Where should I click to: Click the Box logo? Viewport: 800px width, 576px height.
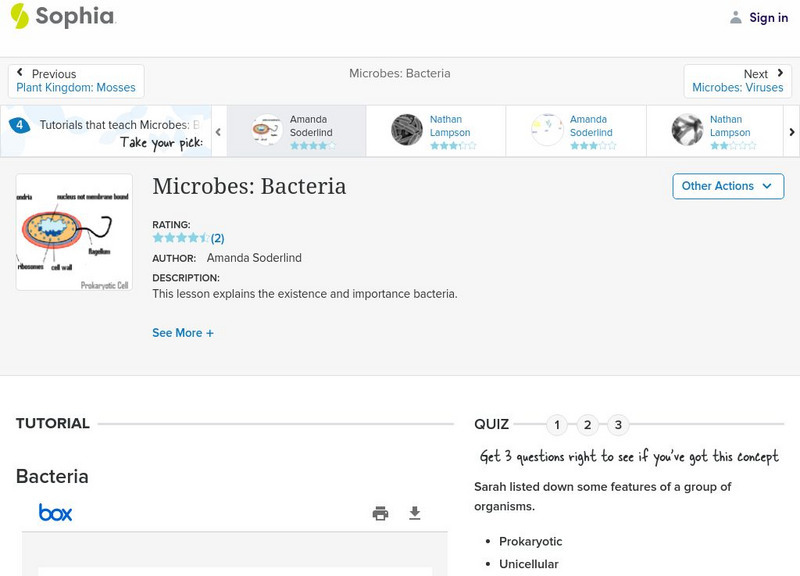click(x=55, y=513)
